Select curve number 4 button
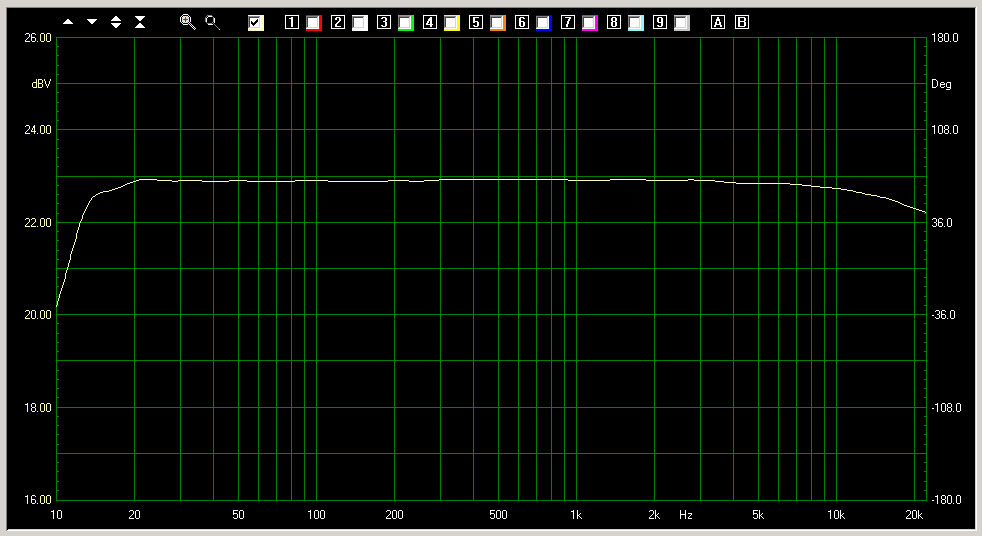 (430, 23)
